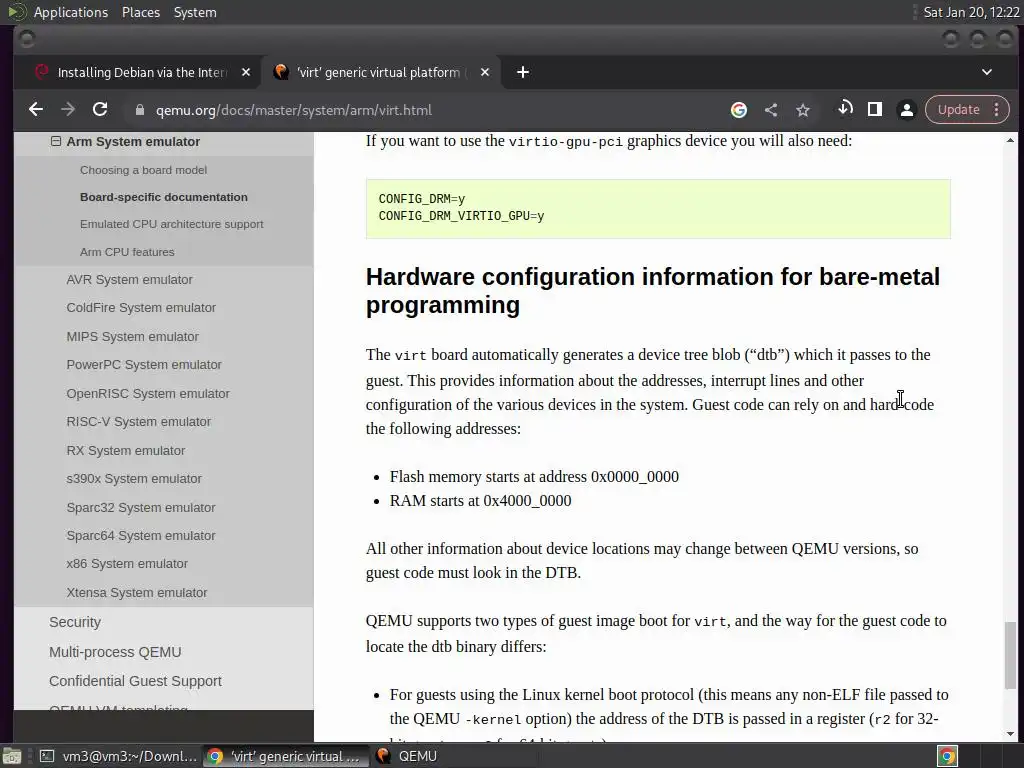Click the address bar URL field

click(x=293, y=110)
